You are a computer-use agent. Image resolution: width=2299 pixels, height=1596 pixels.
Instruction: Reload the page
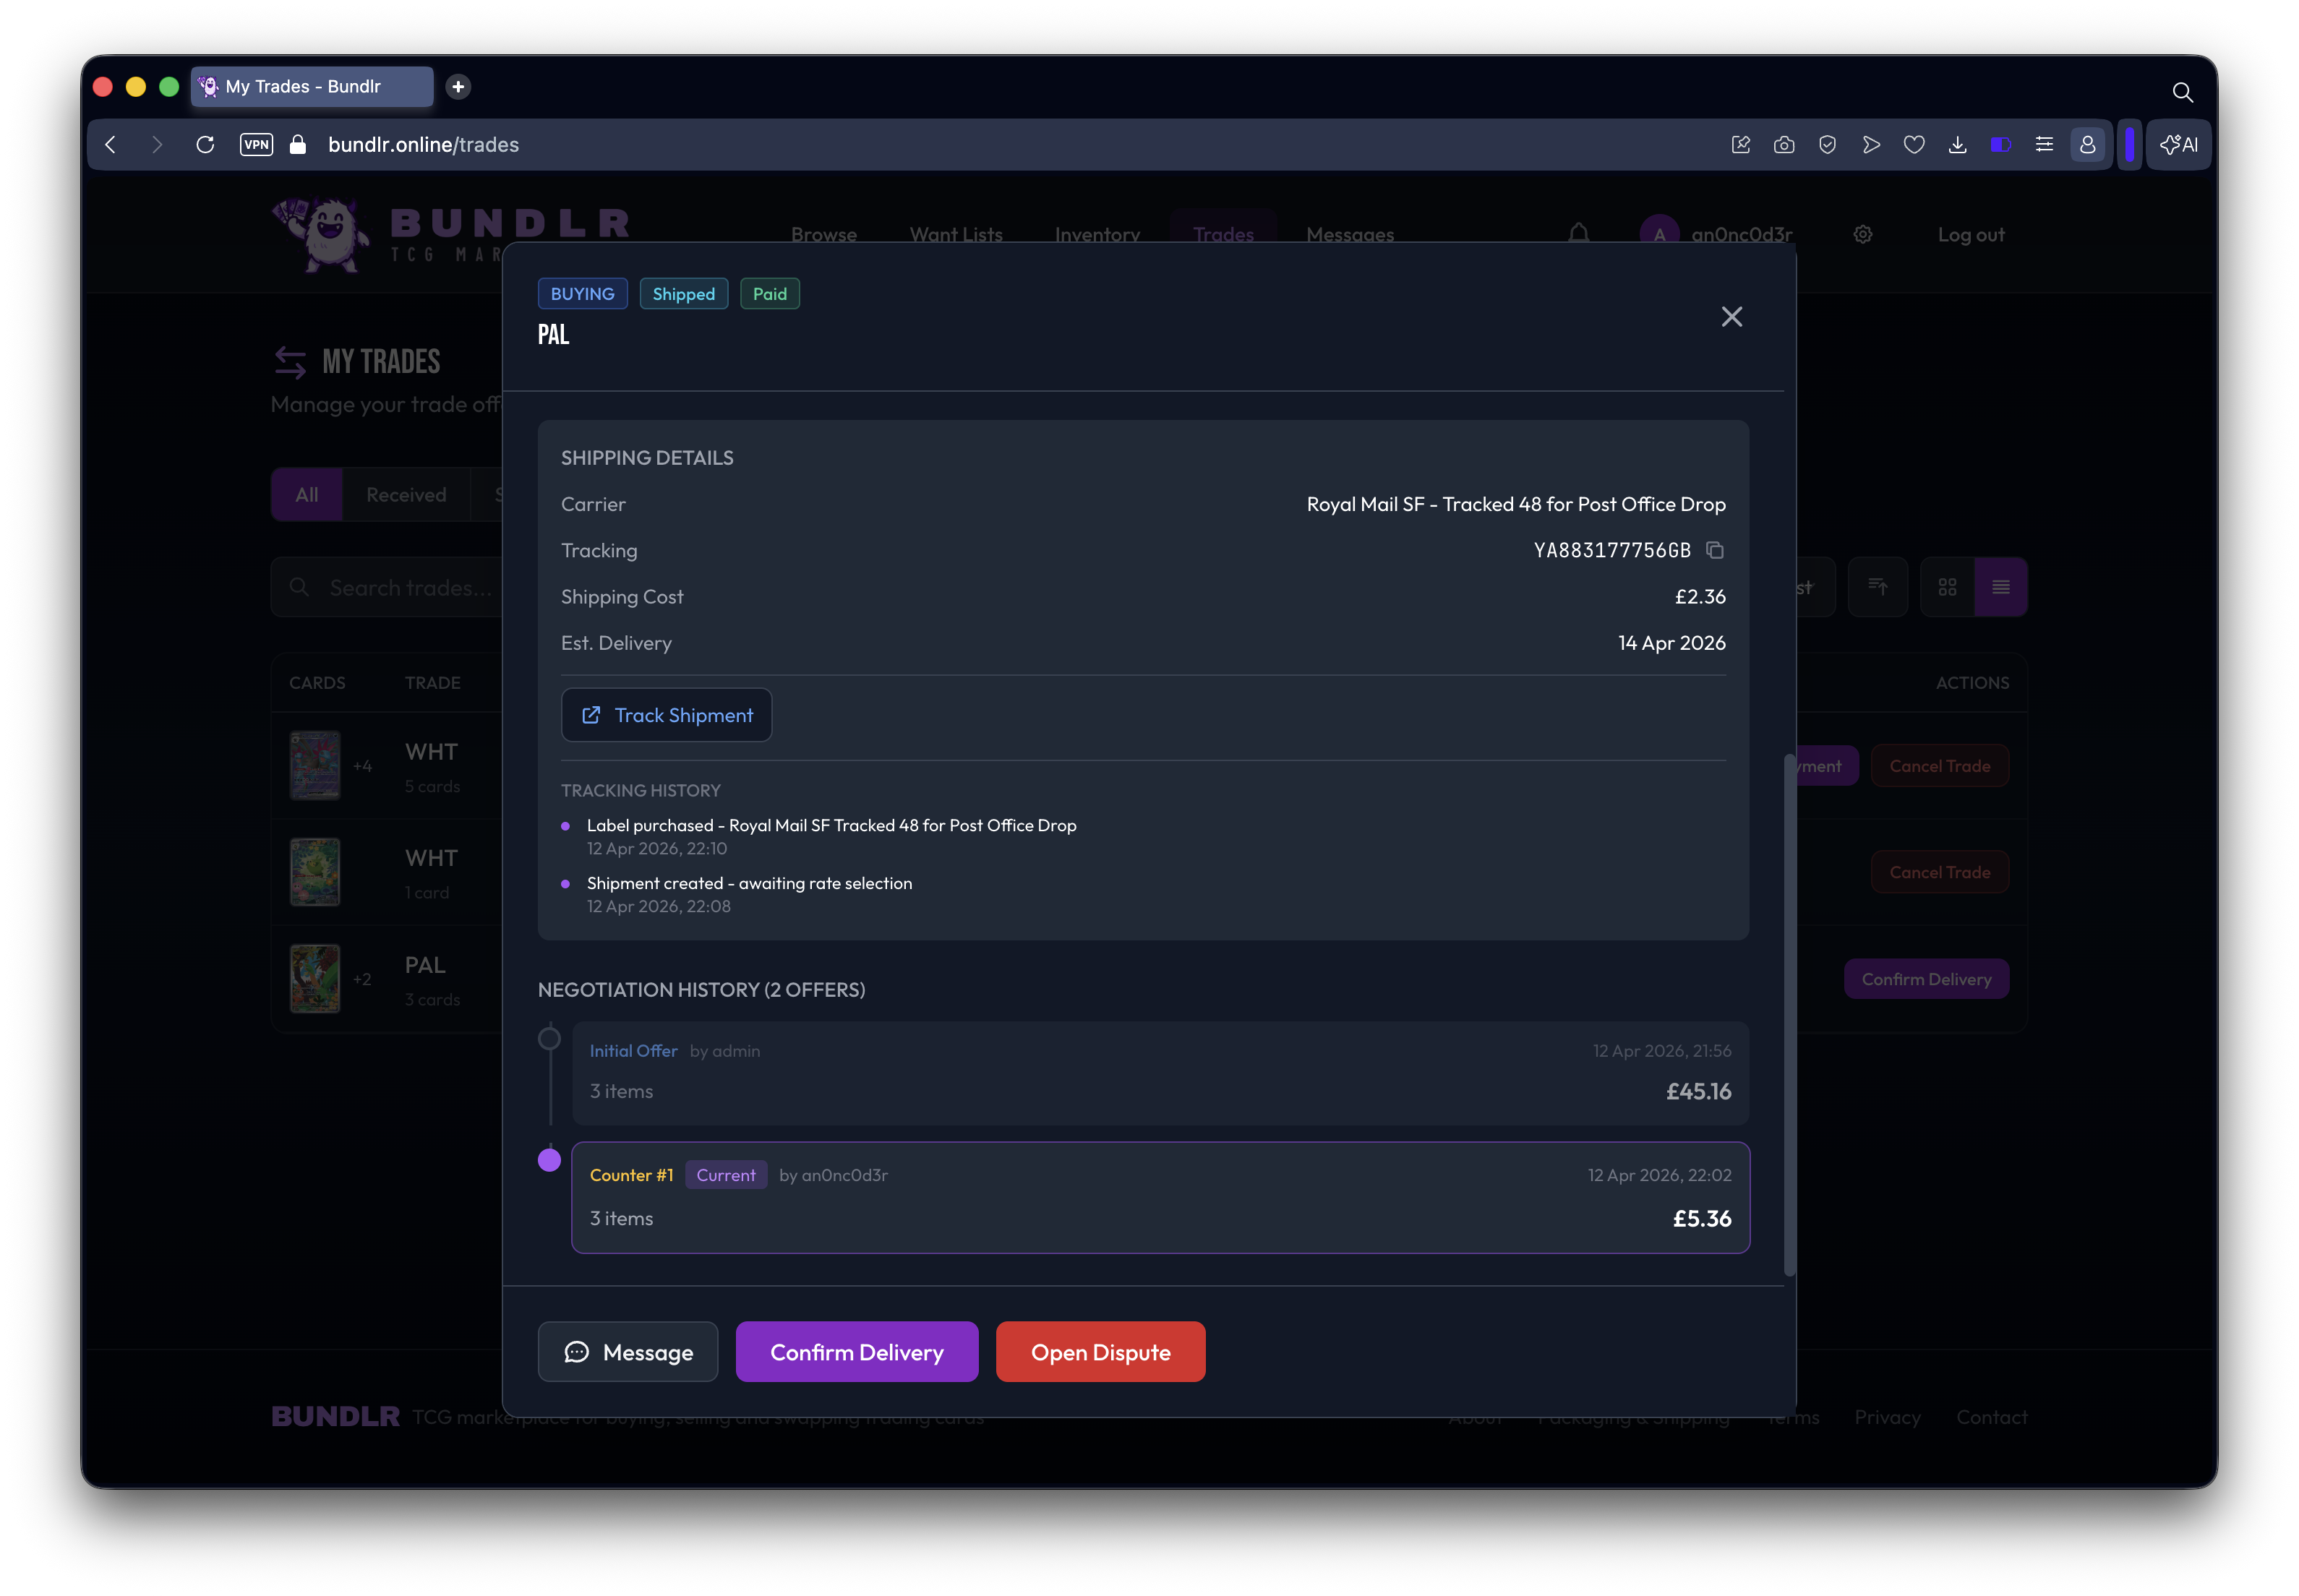205,145
